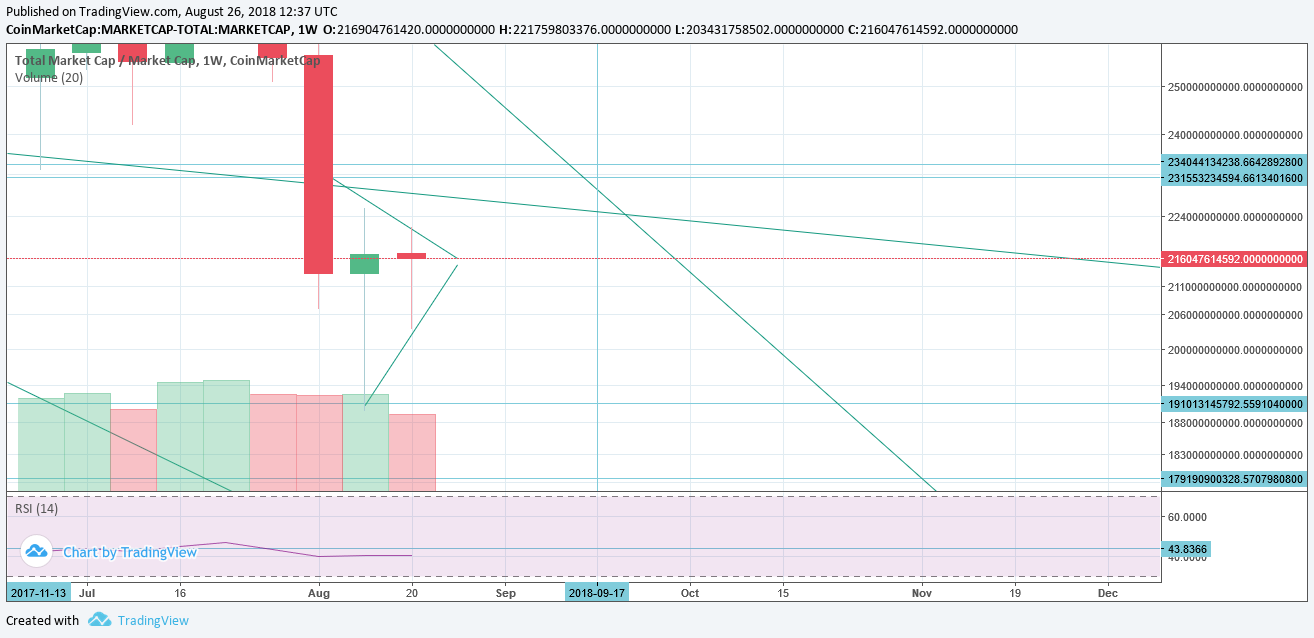Image resolution: width=1314 pixels, height=638 pixels.
Task: Click the 194000000000 price axis label
Action: click(x=1236, y=386)
